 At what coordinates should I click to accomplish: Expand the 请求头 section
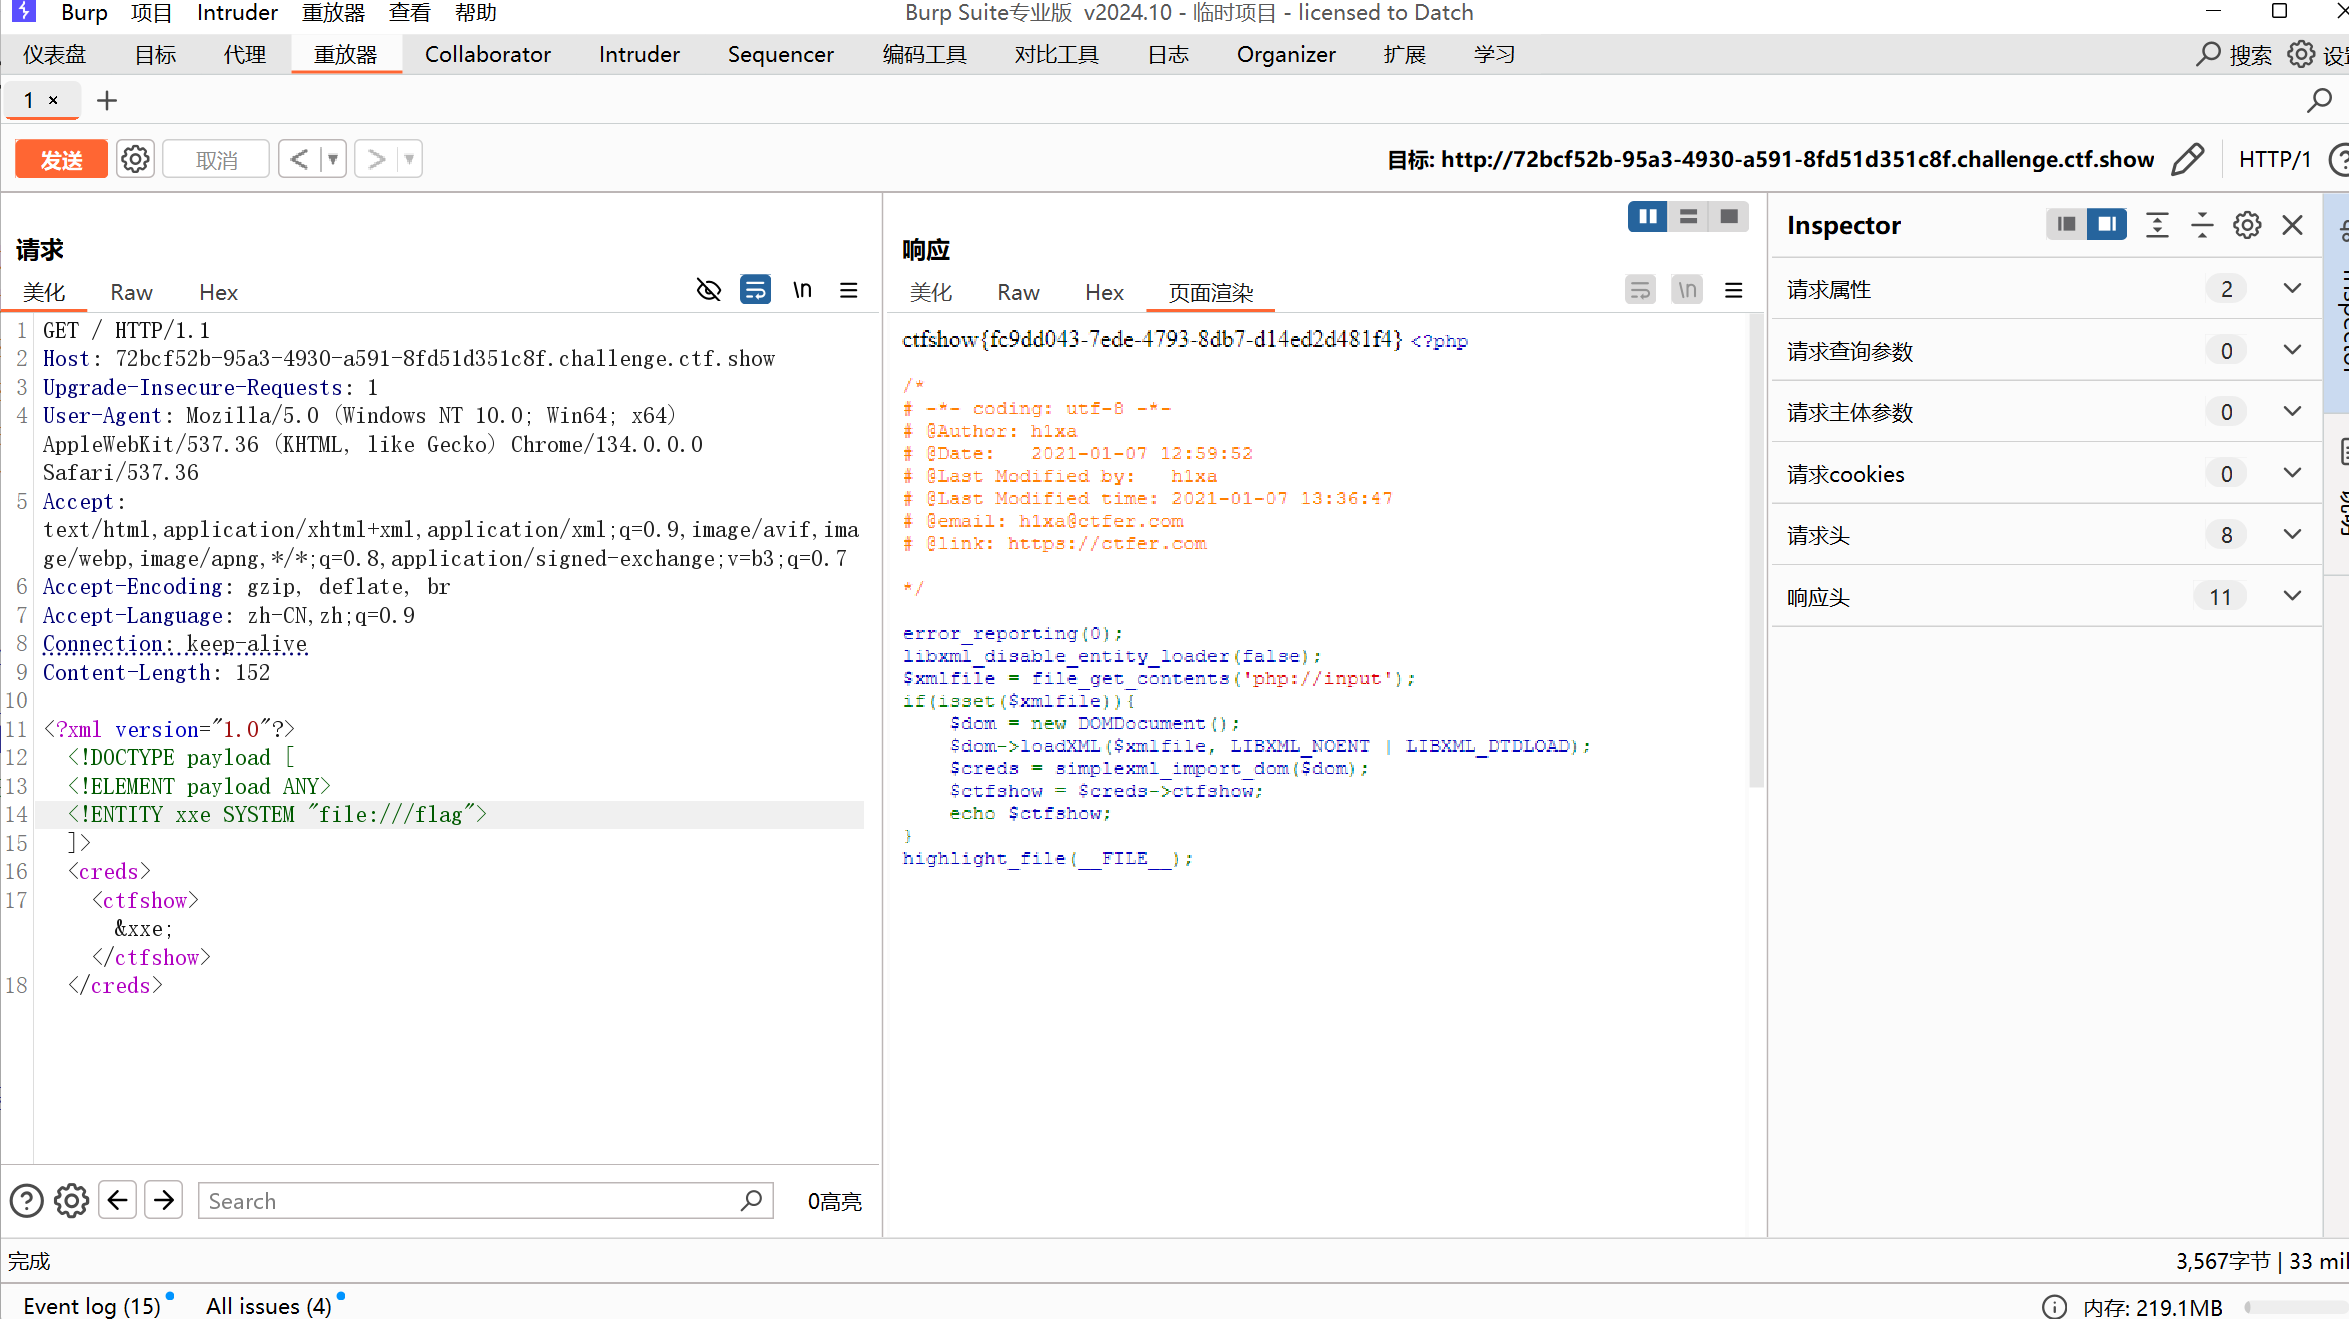click(x=2292, y=535)
